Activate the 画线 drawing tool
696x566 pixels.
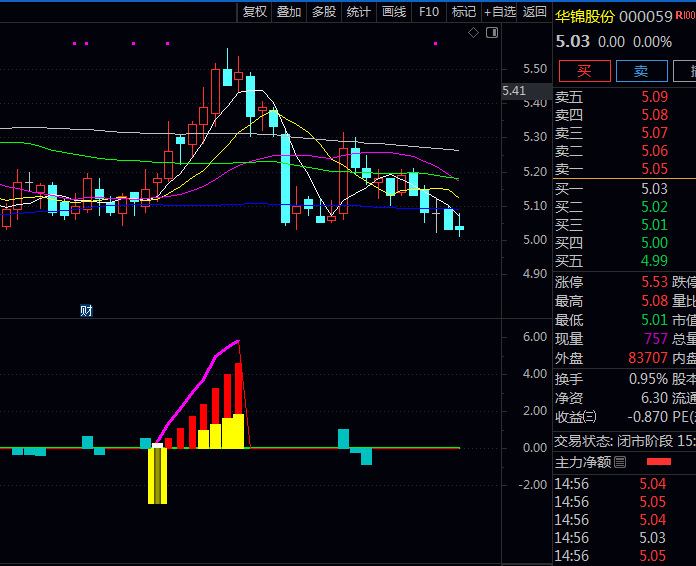tap(394, 12)
